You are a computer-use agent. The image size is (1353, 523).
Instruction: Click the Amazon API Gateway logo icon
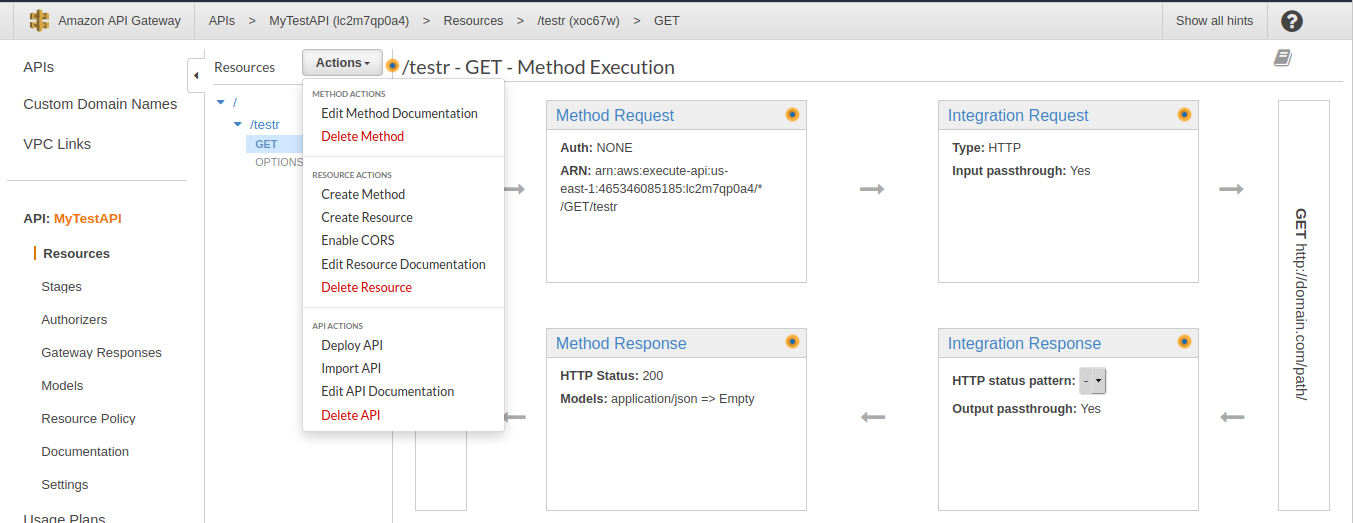pos(39,20)
